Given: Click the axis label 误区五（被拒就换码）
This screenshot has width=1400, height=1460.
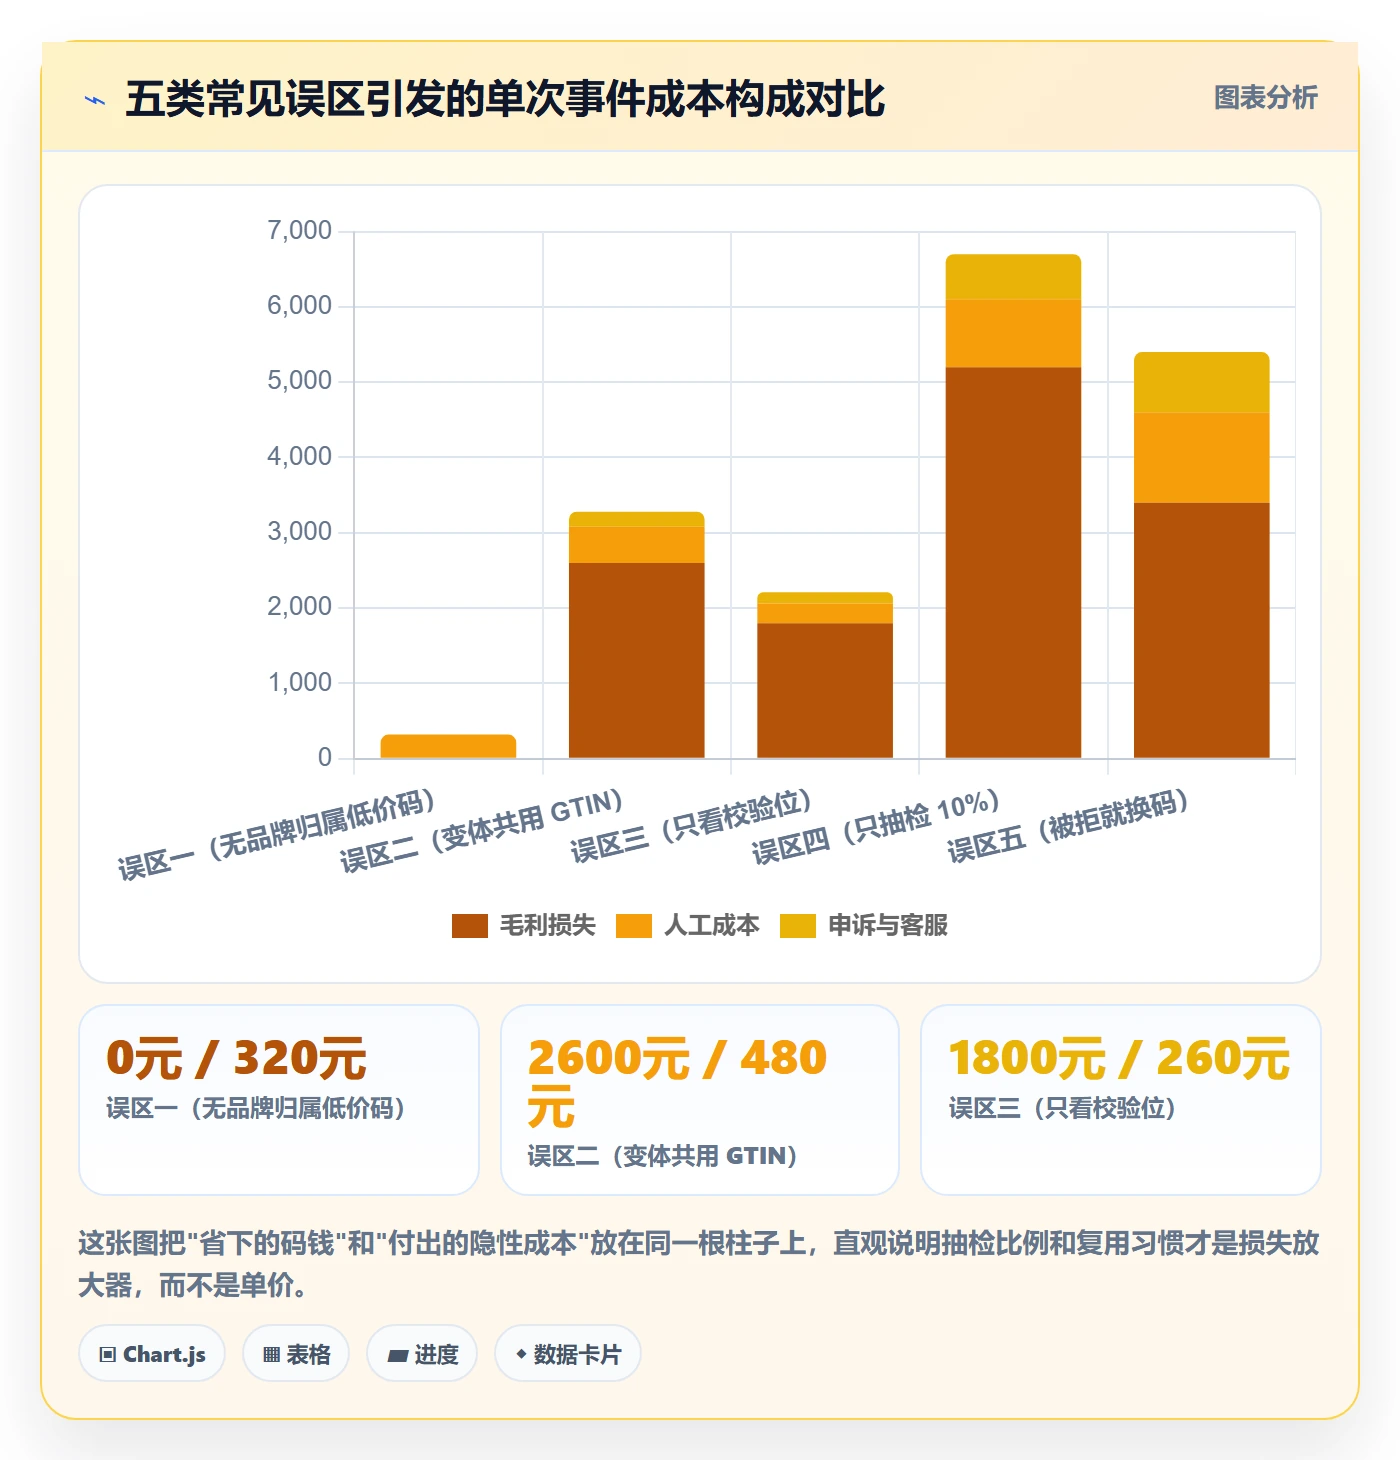Looking at the screenshot, I should (1068, 826).
